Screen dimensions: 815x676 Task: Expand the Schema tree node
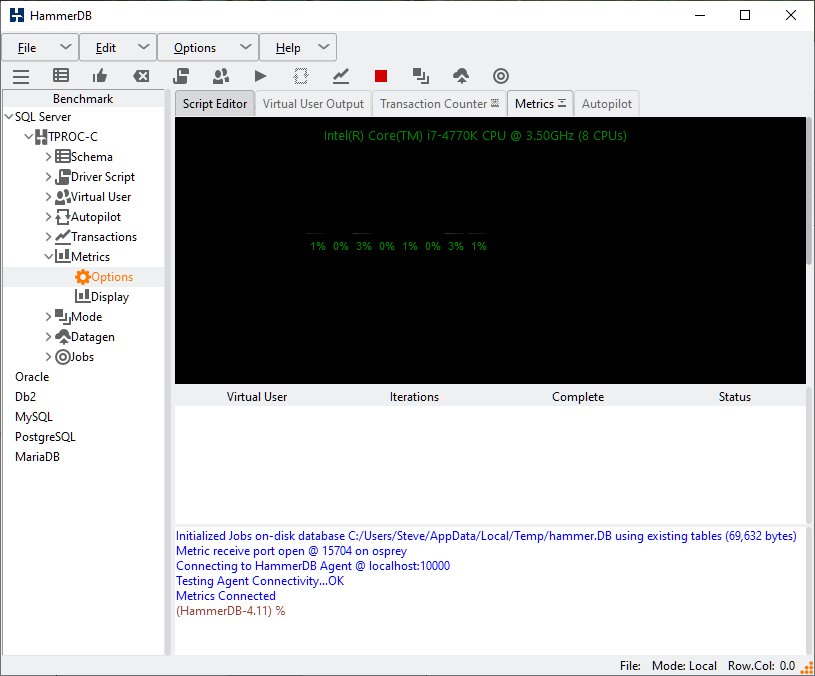[49, 157]
